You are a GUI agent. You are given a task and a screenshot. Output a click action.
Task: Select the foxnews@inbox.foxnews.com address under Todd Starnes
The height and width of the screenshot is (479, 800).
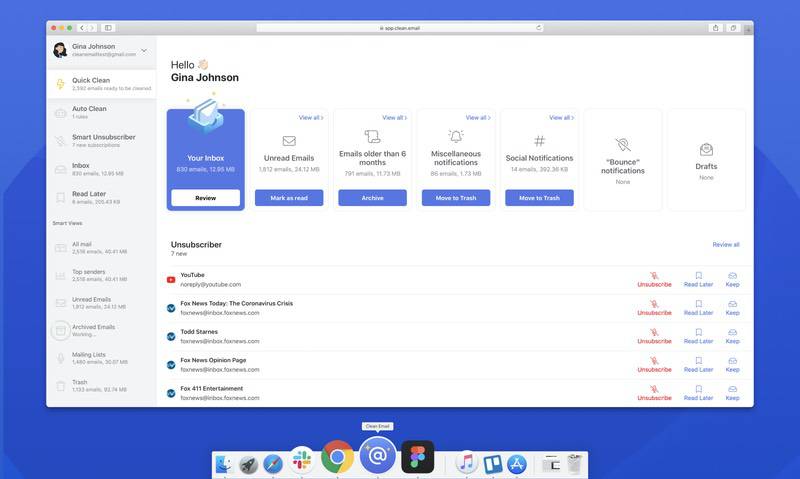(x=220, y=341)
